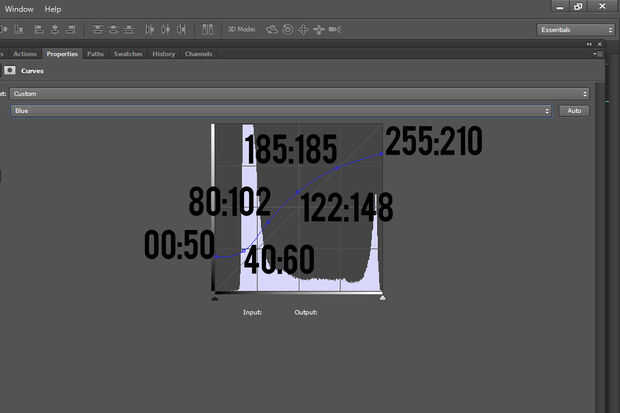Viewport: 620px width, 413px height.
Task: Click the Curves title label
Action: pos(32,71)
